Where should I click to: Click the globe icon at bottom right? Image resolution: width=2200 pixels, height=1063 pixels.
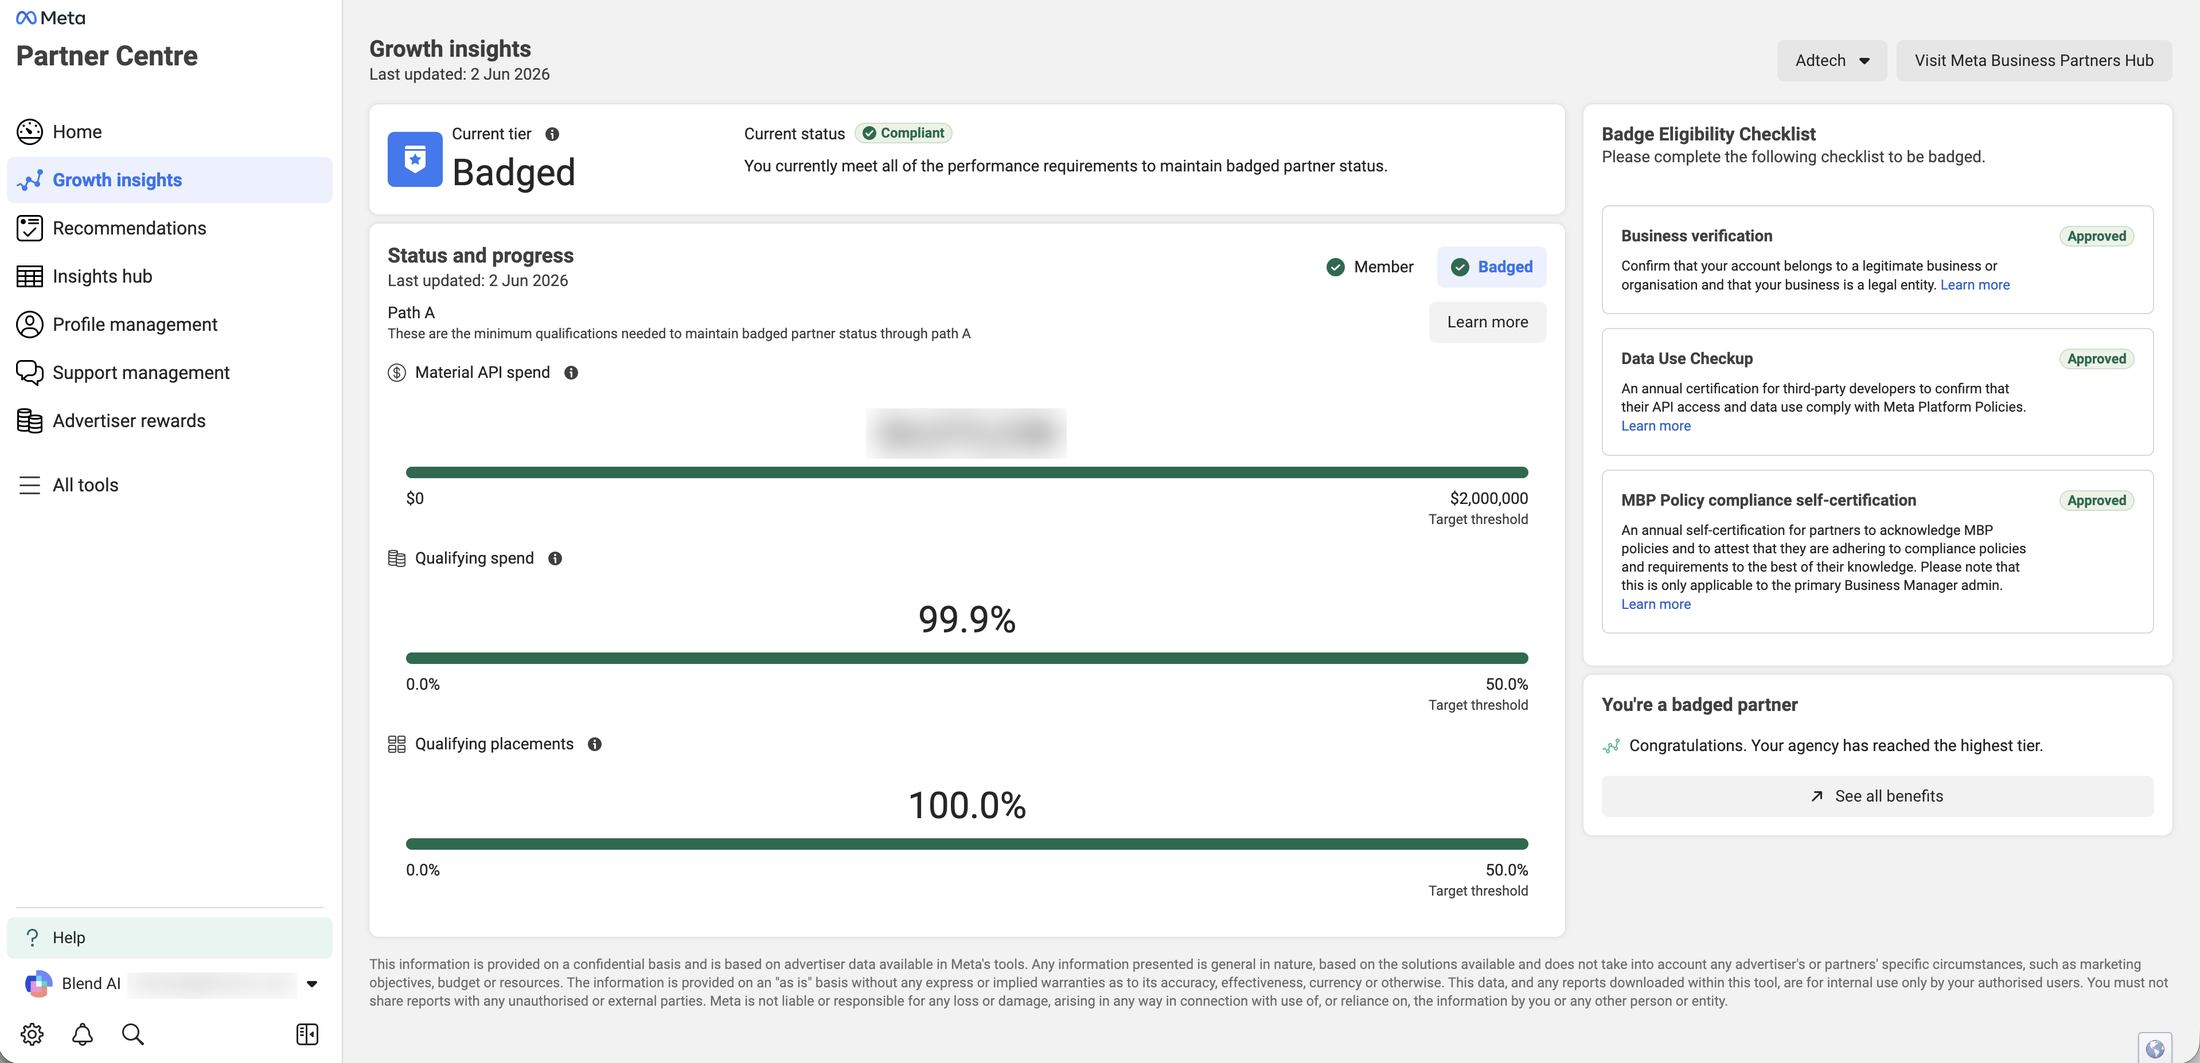[2155, 1049]
